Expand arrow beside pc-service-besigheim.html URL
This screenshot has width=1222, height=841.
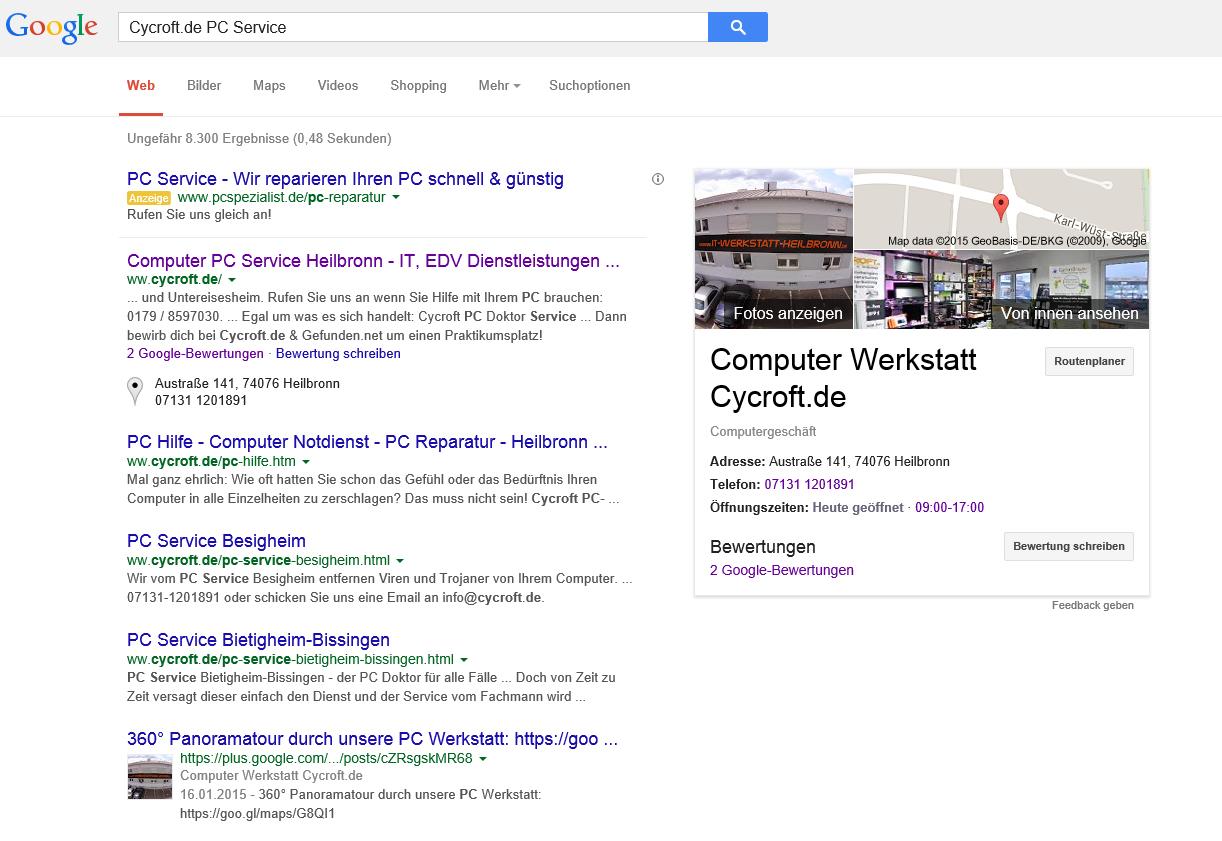point(400,561)
